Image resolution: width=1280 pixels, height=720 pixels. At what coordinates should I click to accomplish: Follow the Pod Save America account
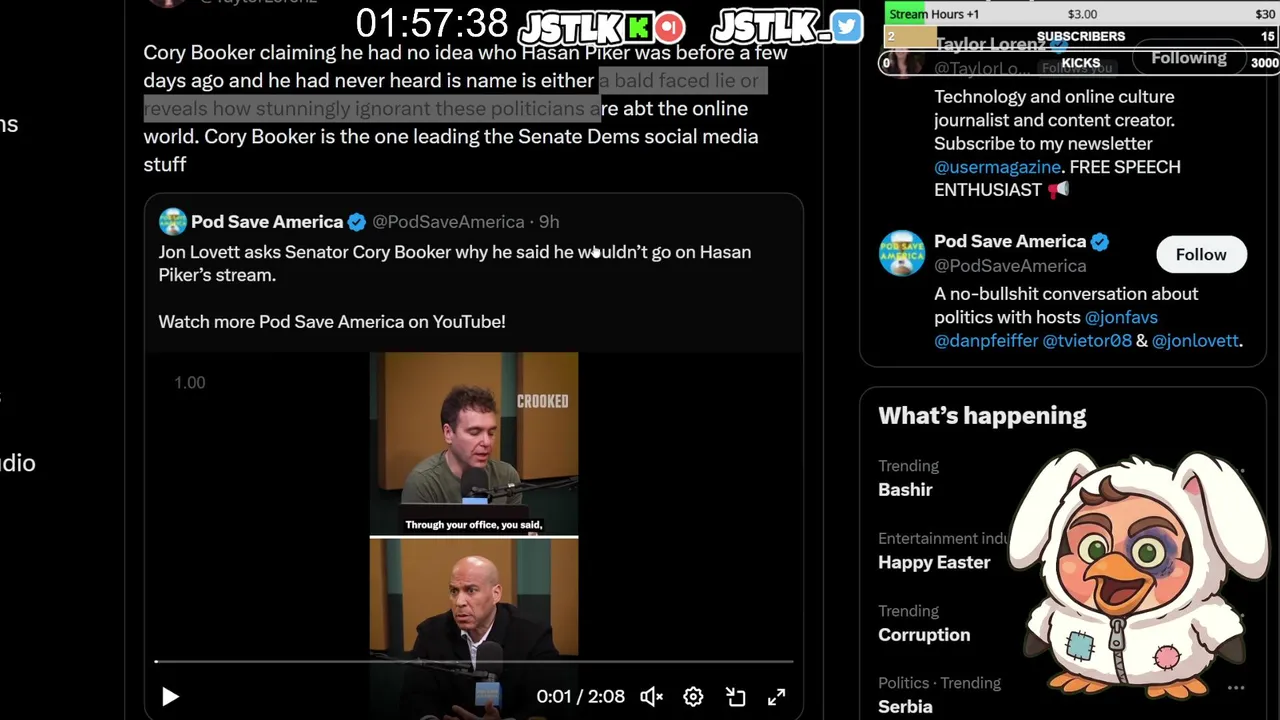click(x=1201, y=254)
